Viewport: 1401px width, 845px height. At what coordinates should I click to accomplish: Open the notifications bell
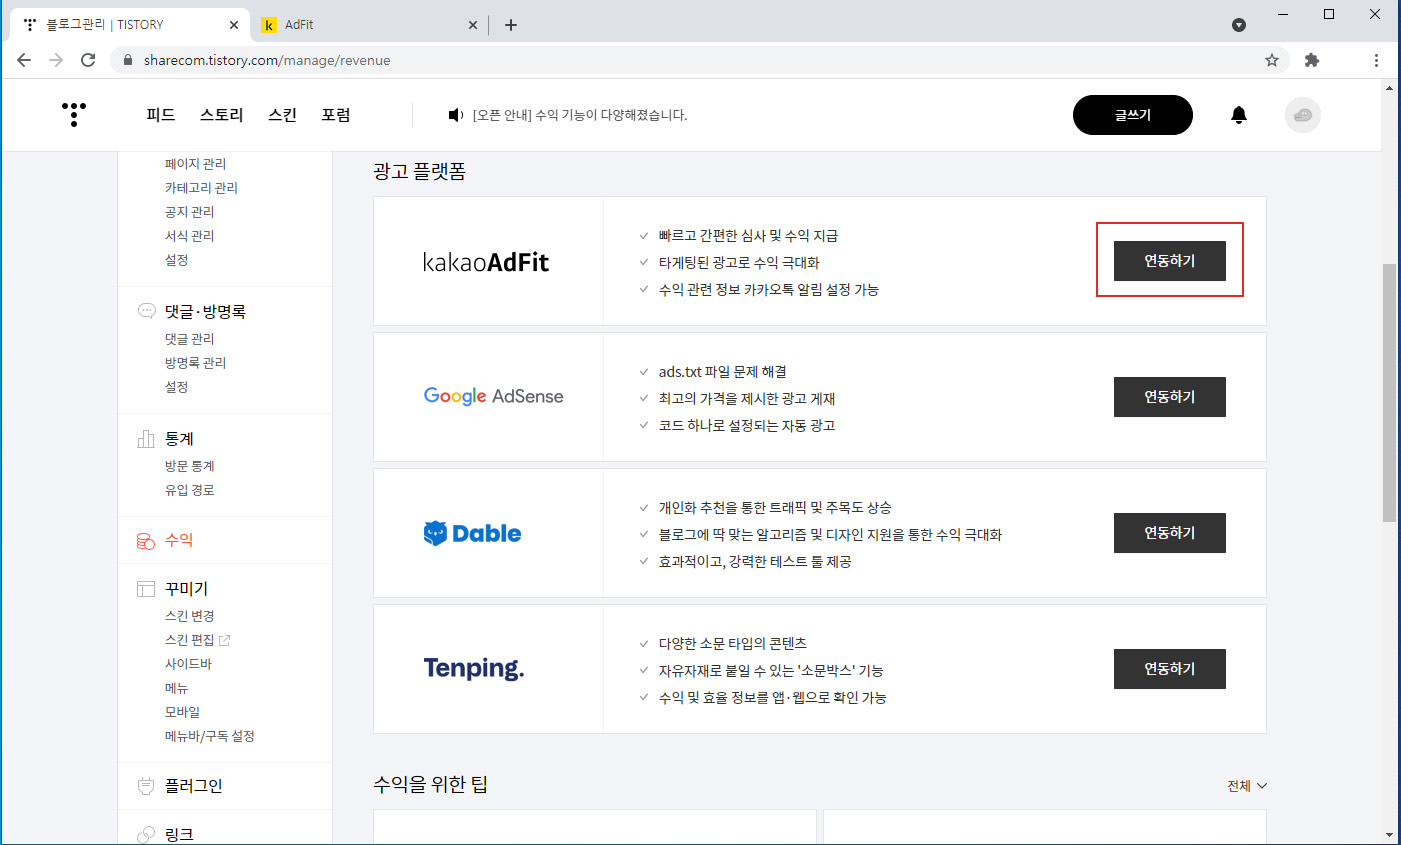(x=1239, y=115)
